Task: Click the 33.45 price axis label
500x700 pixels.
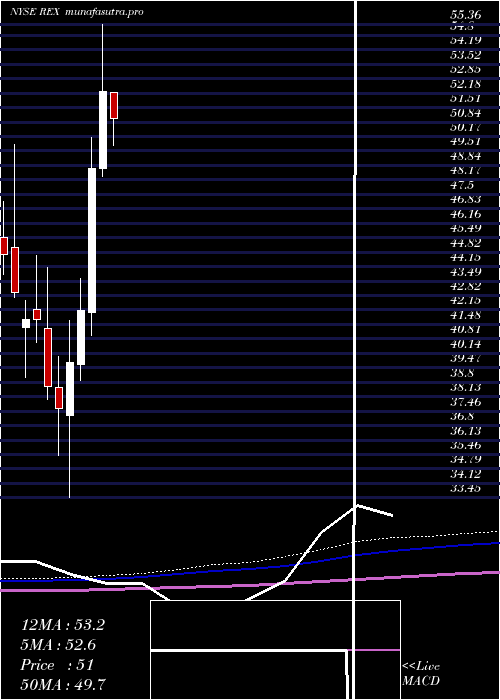Action: point(465,488)
